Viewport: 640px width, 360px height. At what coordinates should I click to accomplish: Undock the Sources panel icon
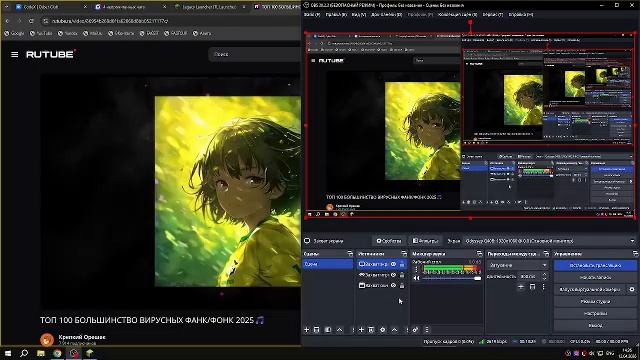pos(404,253)
